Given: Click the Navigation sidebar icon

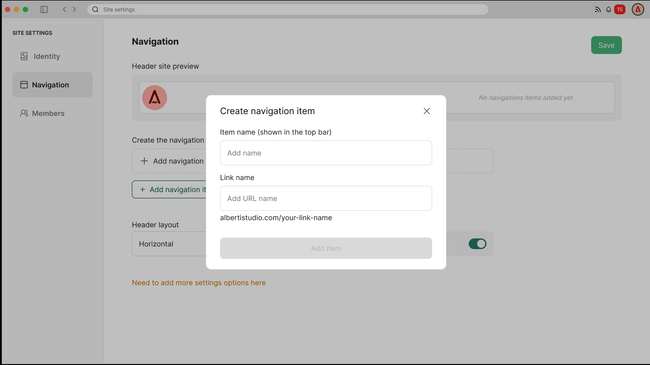Looking at the screenshot, I should (24, 85).
